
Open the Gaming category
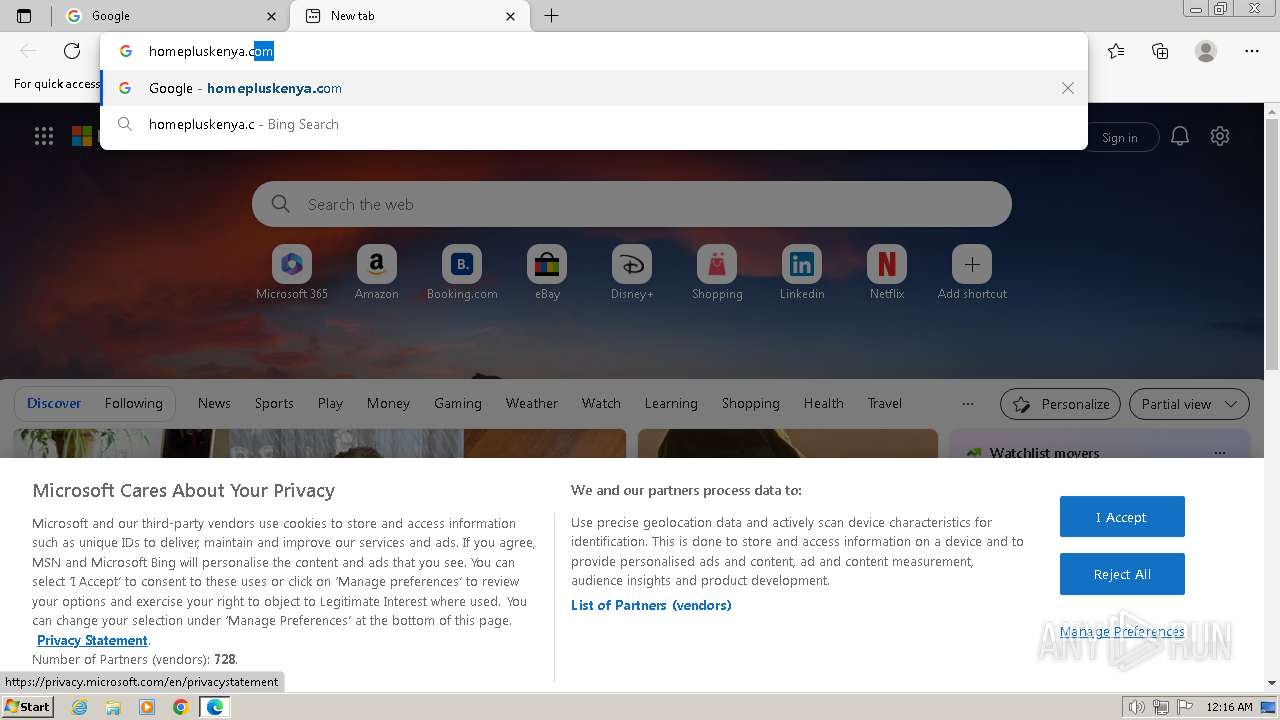(458, 403)
